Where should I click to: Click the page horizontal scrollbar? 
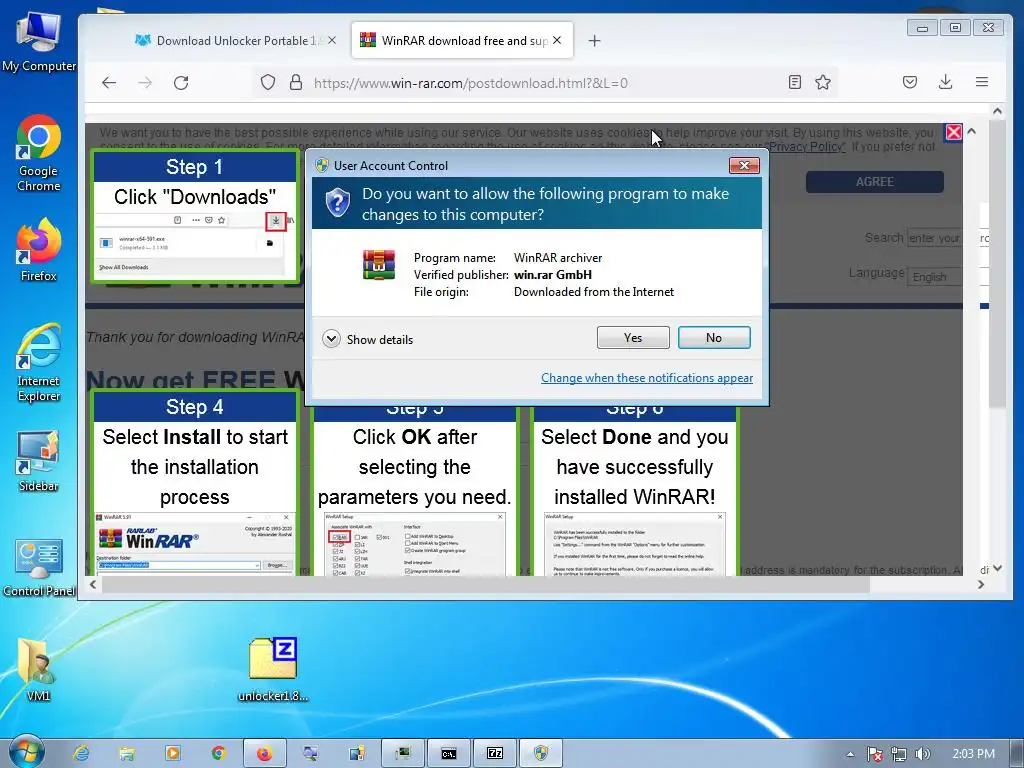point(485,584)
